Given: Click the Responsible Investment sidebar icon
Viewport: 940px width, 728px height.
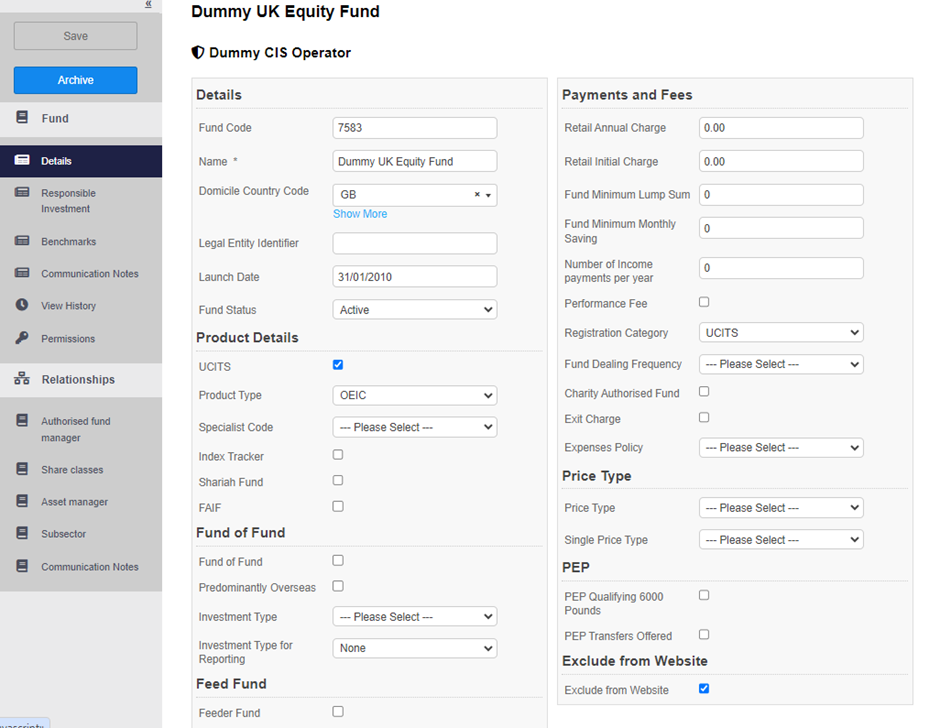Looking at the screenshot, I should coord(22,193).
